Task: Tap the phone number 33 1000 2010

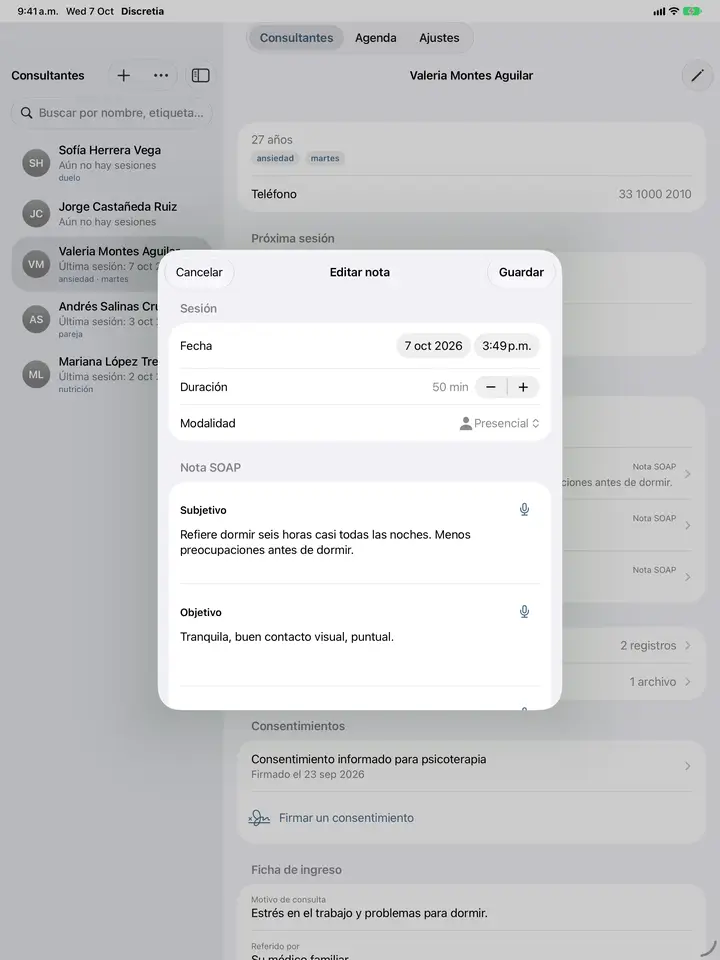Action: coord(654,194)
